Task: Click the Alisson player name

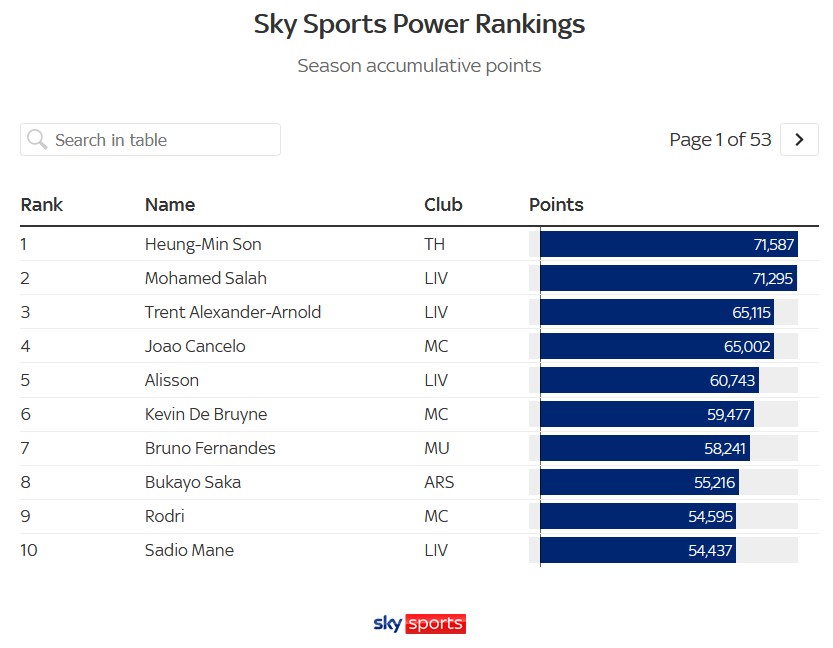Action: coord(172,380)
